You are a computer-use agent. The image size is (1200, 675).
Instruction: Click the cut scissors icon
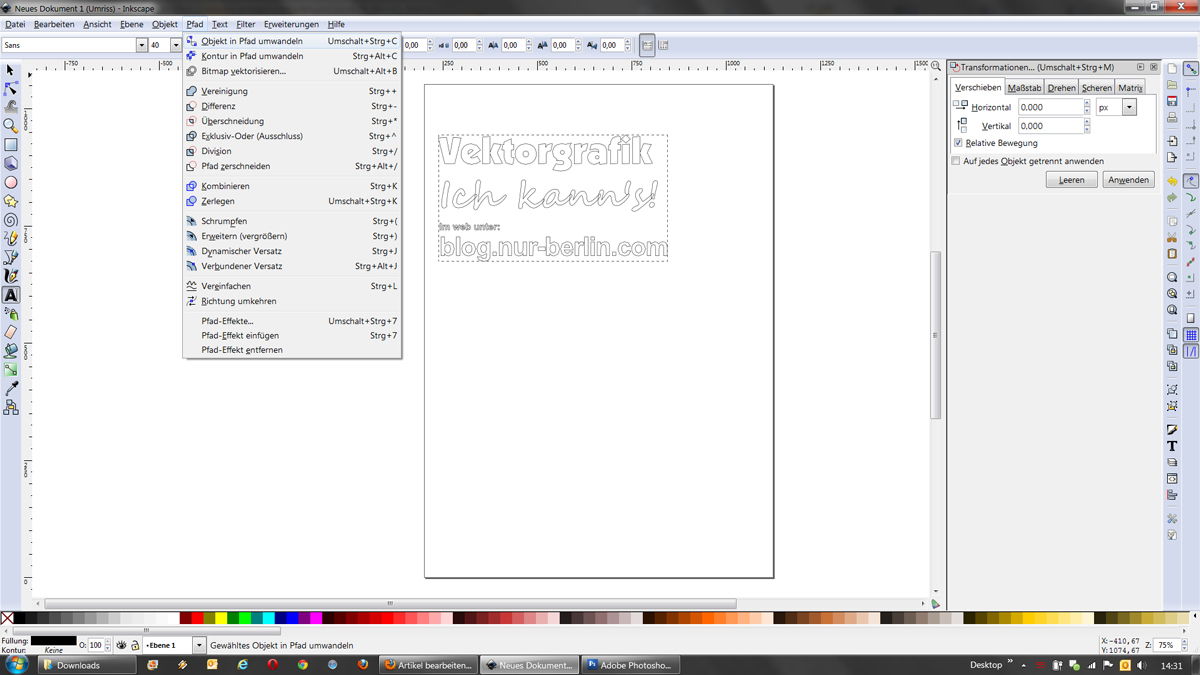click(1172, 237)
